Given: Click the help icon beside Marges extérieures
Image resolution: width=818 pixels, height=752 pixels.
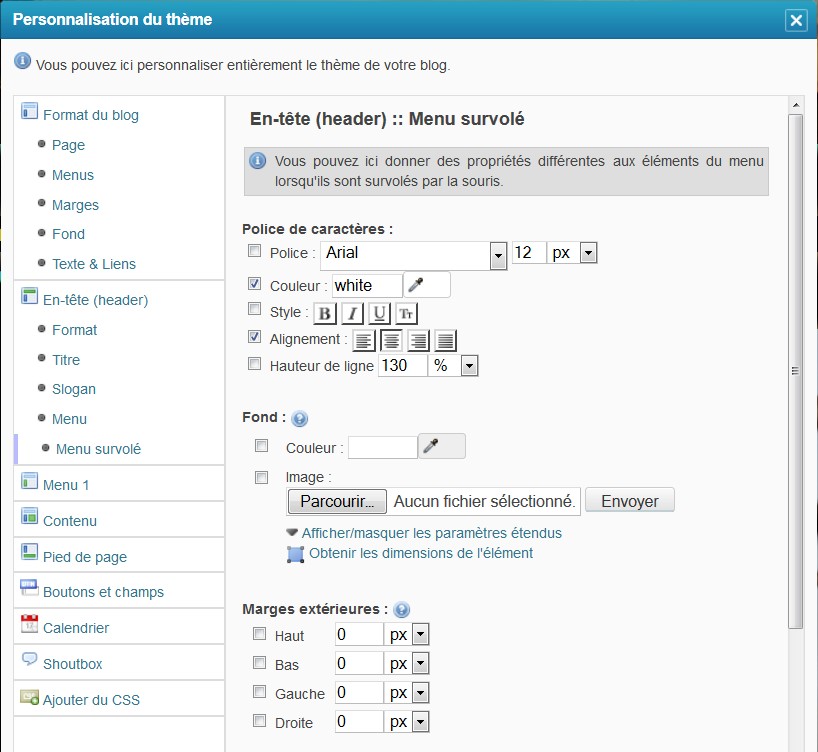Looking at the screenshot, I should click(x=402, y=609).
